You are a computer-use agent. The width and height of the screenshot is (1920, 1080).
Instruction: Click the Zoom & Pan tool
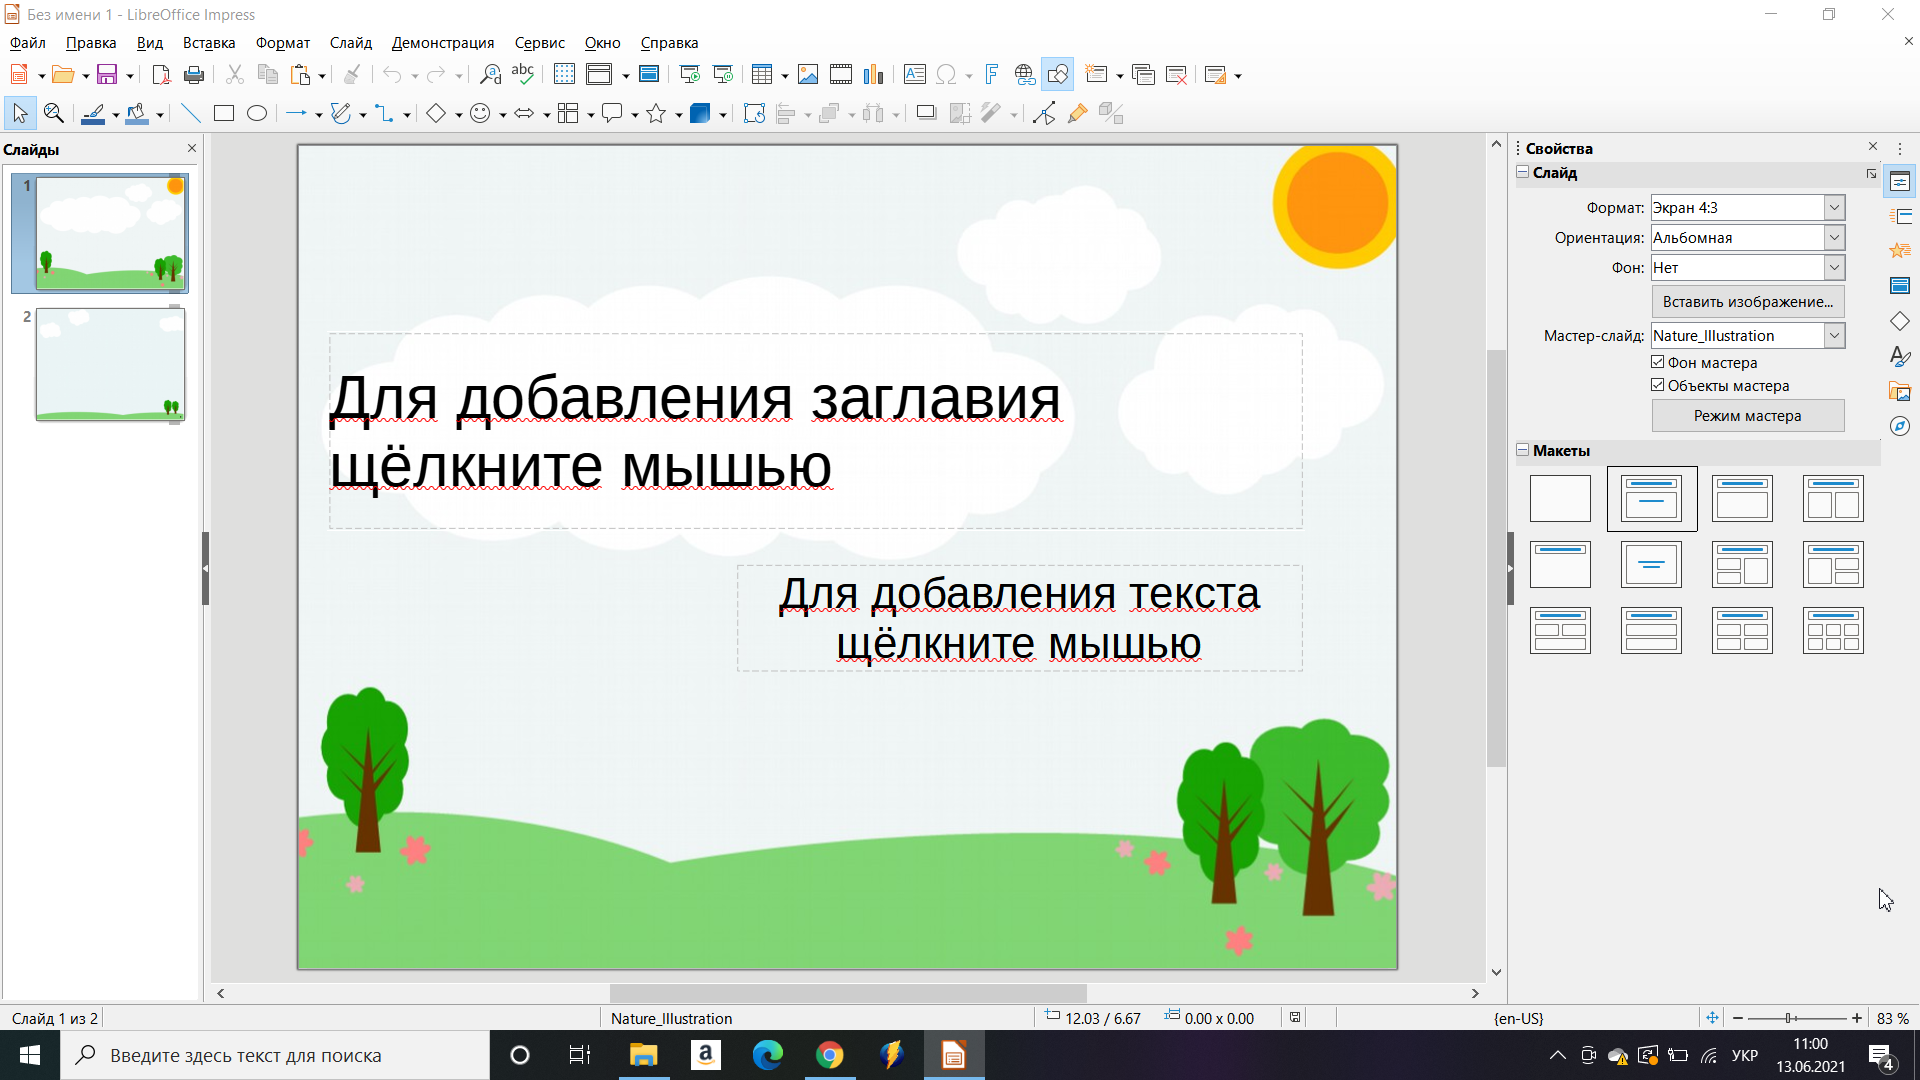point(54,114)
